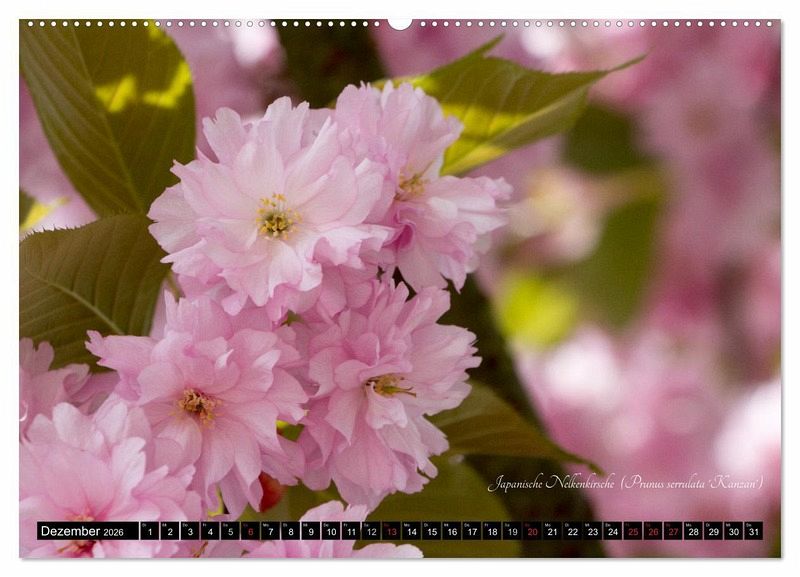Click day 18 in the date row
This screenshot has width=800, height=577.
pos(491,531)
